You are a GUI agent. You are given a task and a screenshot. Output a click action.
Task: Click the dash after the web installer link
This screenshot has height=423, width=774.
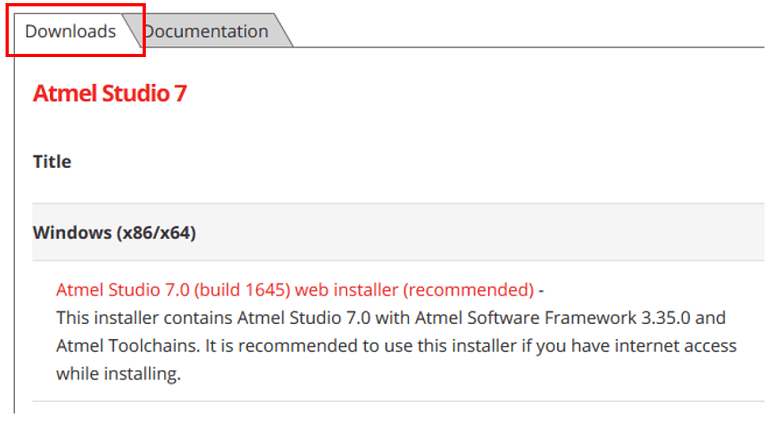click(x=541, y=290)
